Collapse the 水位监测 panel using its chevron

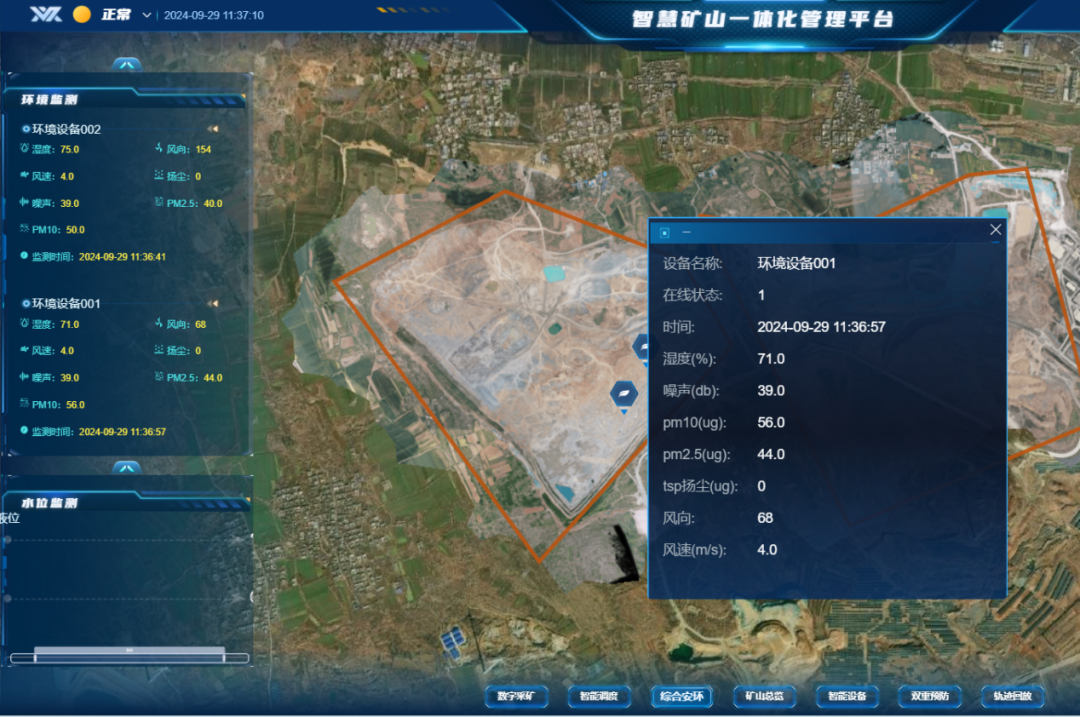tap(126, 468)
